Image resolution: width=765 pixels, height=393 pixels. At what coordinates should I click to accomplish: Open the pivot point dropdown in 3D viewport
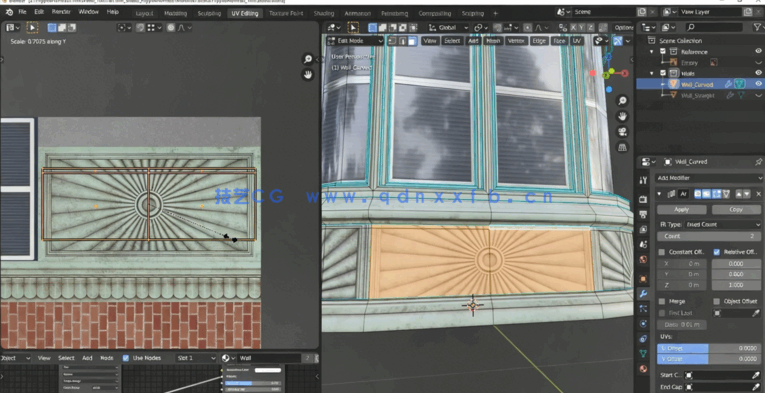(481, 28)
